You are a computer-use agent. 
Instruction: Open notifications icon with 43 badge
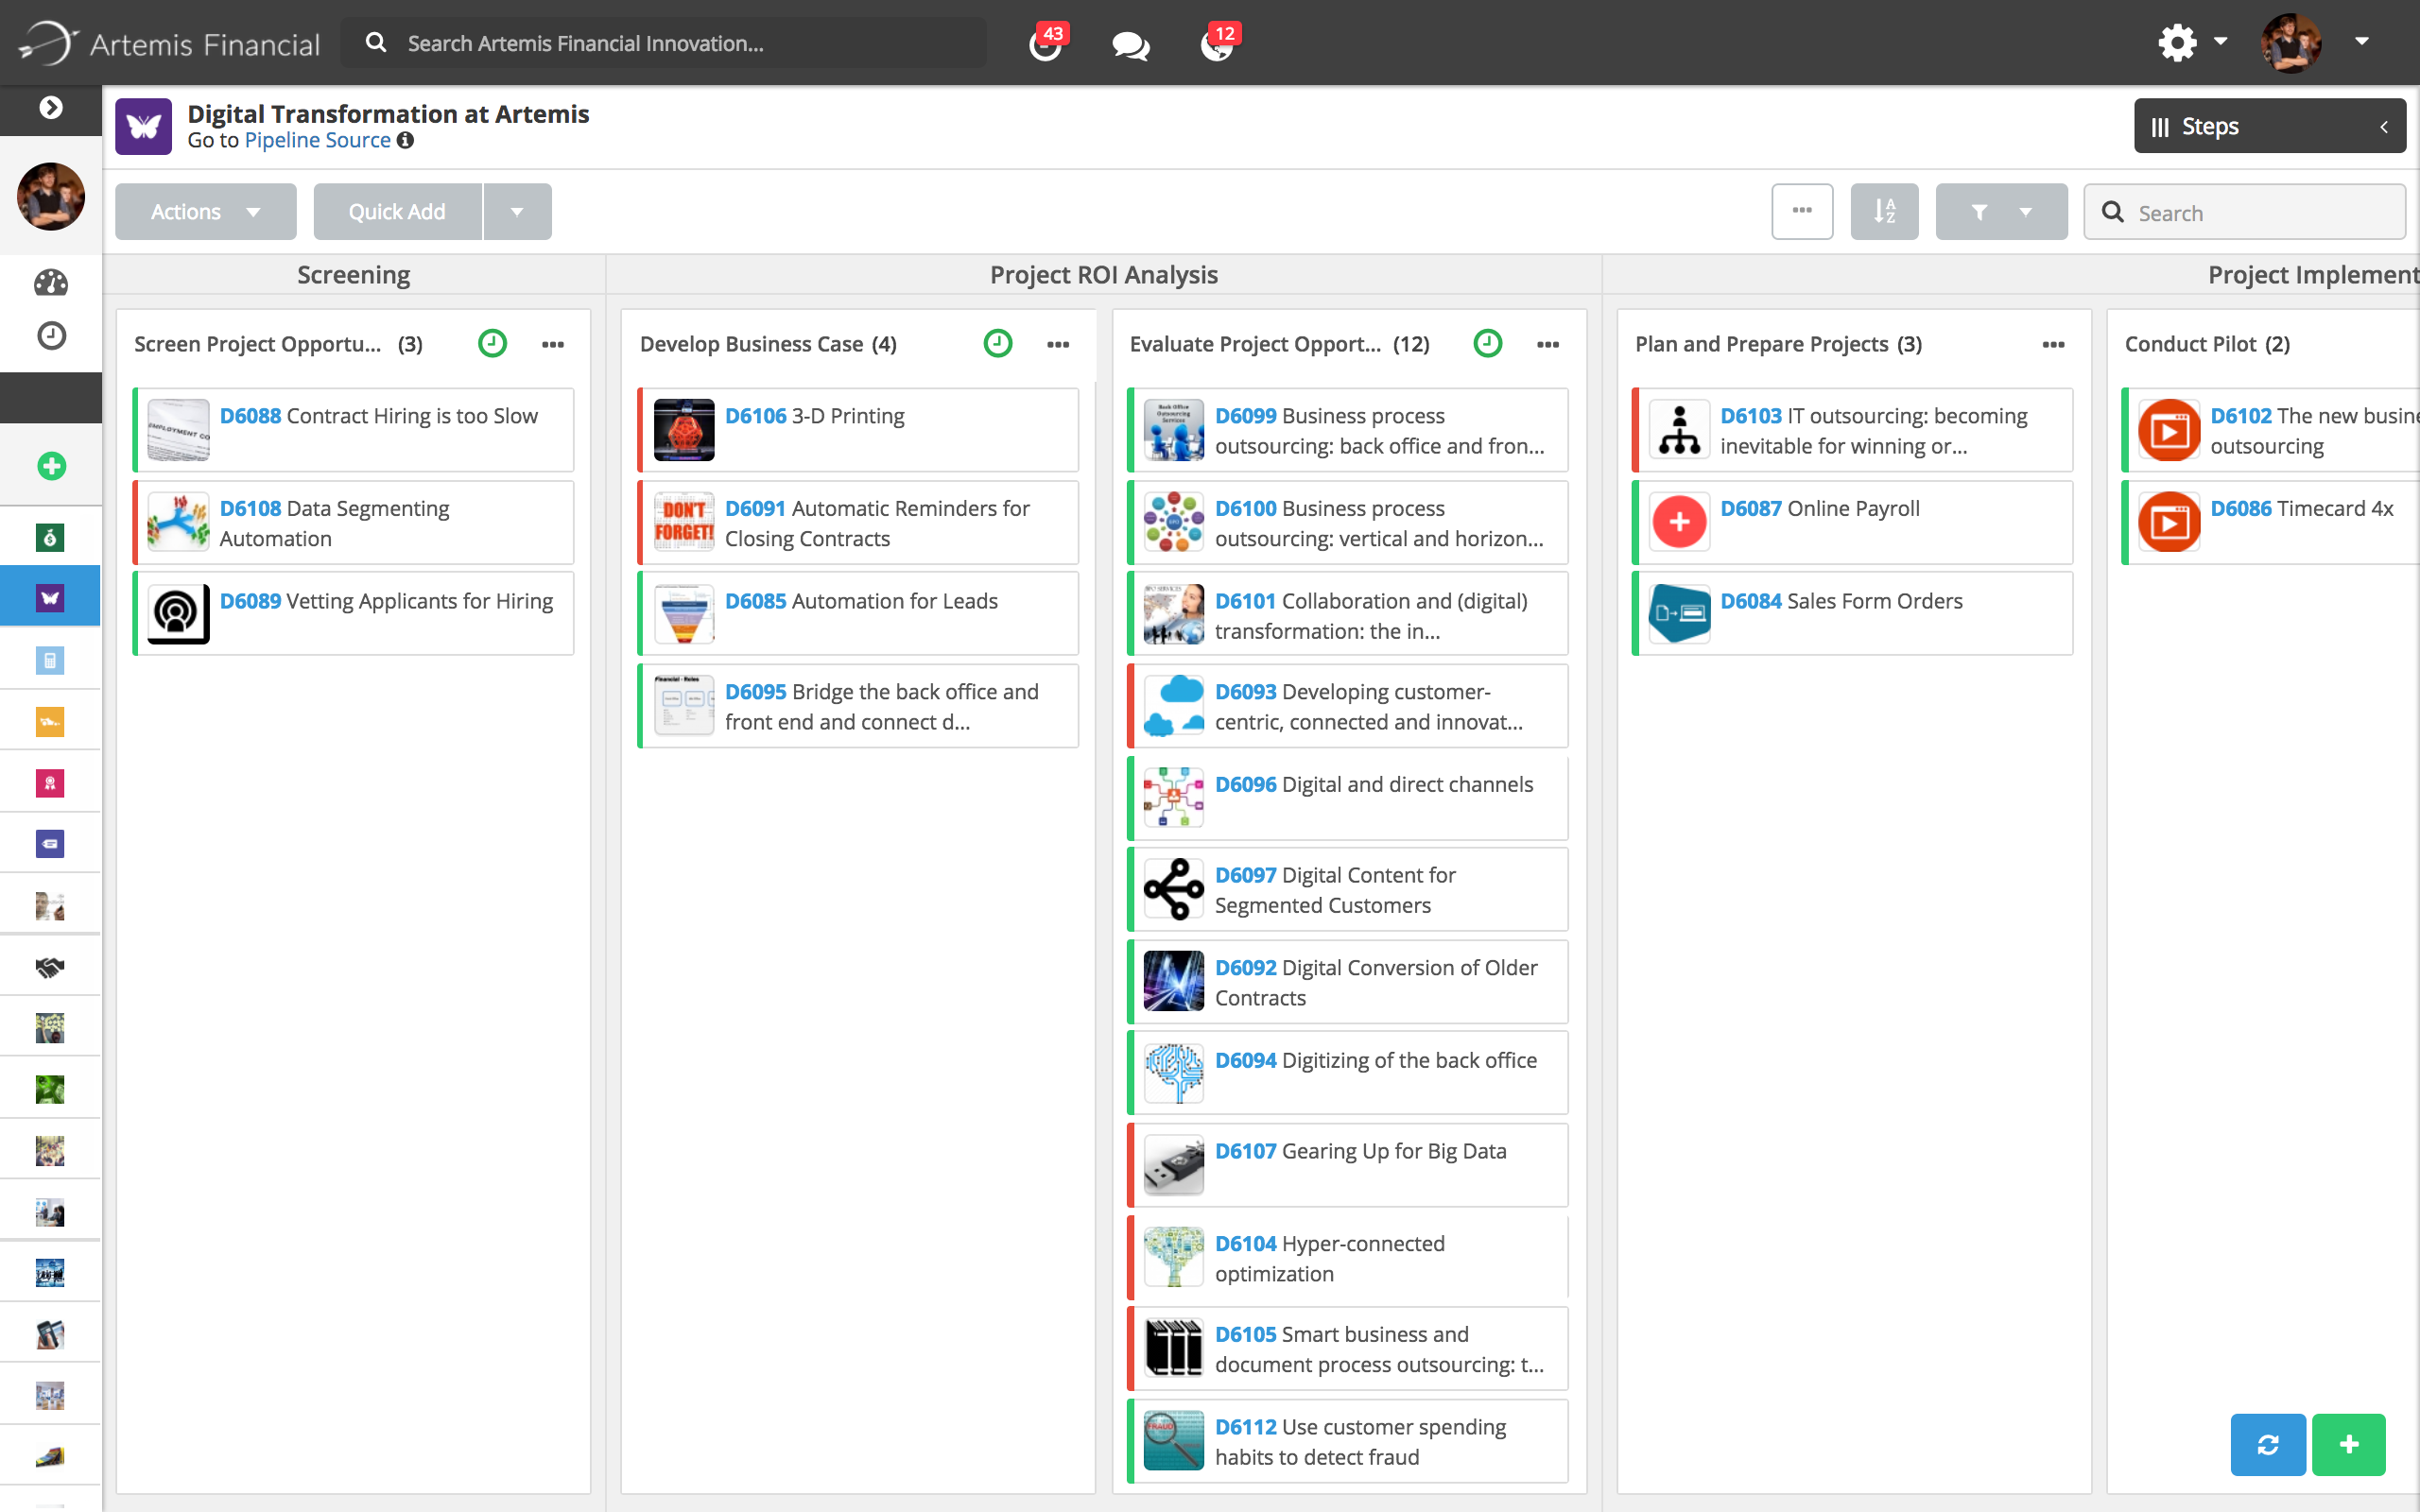pyautogui.click(x=1045, y=45)
